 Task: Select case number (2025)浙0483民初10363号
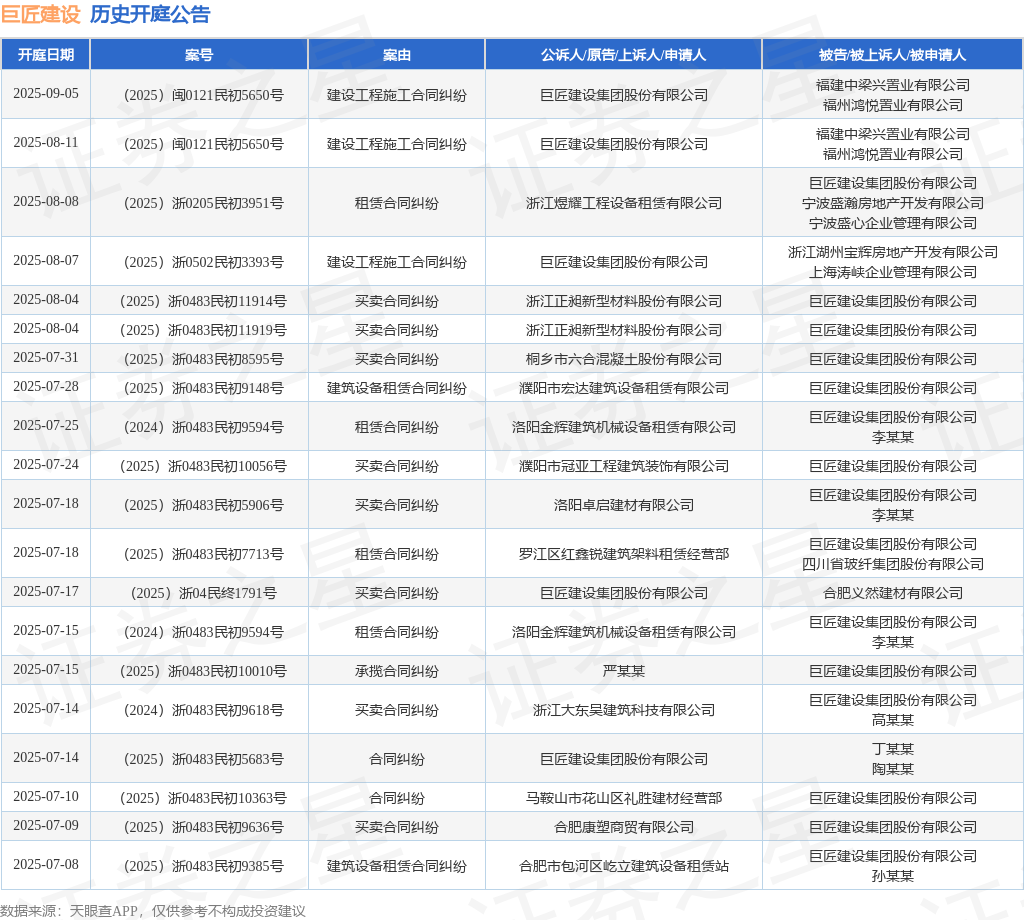202,798
